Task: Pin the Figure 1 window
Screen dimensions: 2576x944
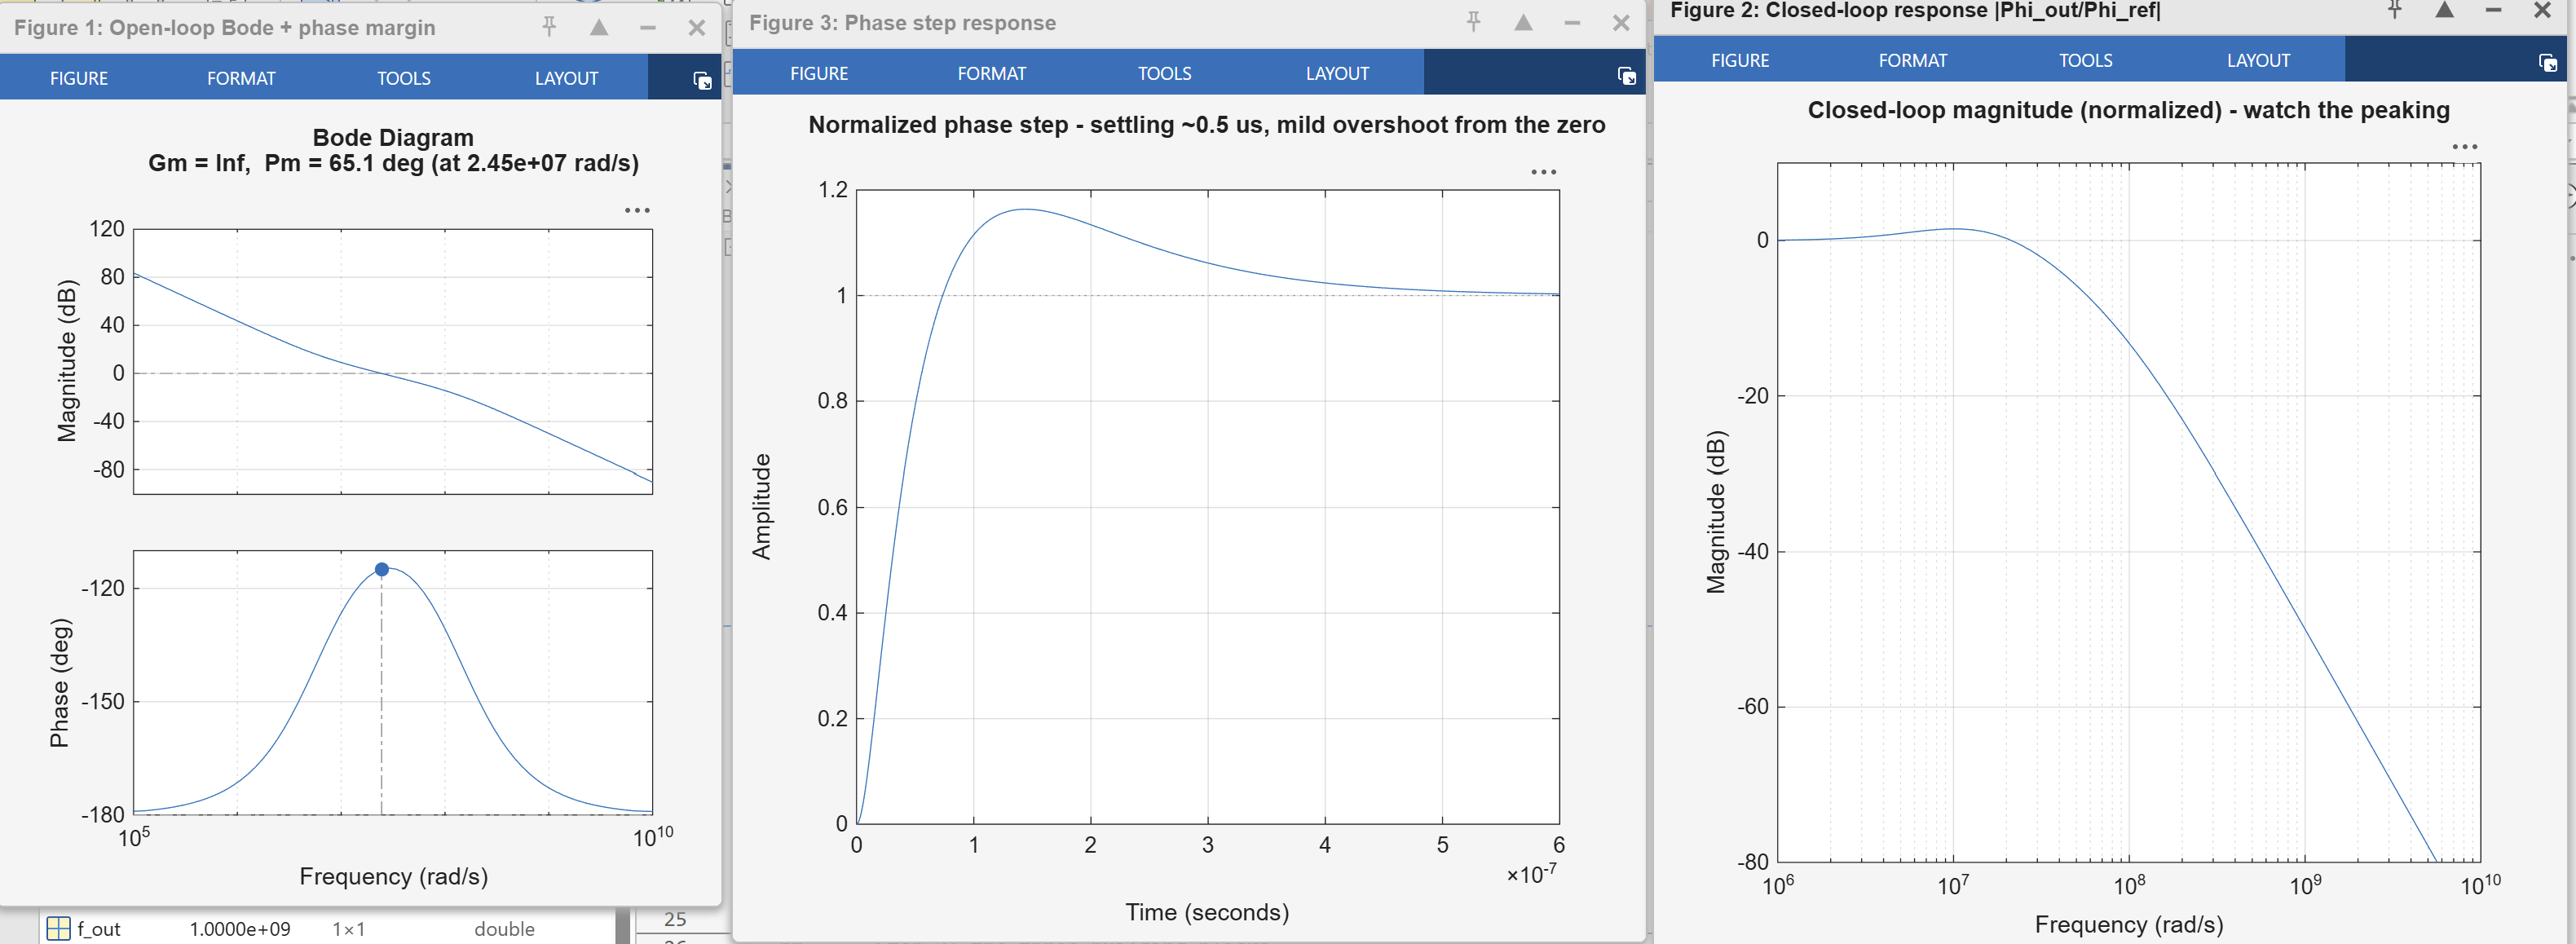Action: coord(549,27)
